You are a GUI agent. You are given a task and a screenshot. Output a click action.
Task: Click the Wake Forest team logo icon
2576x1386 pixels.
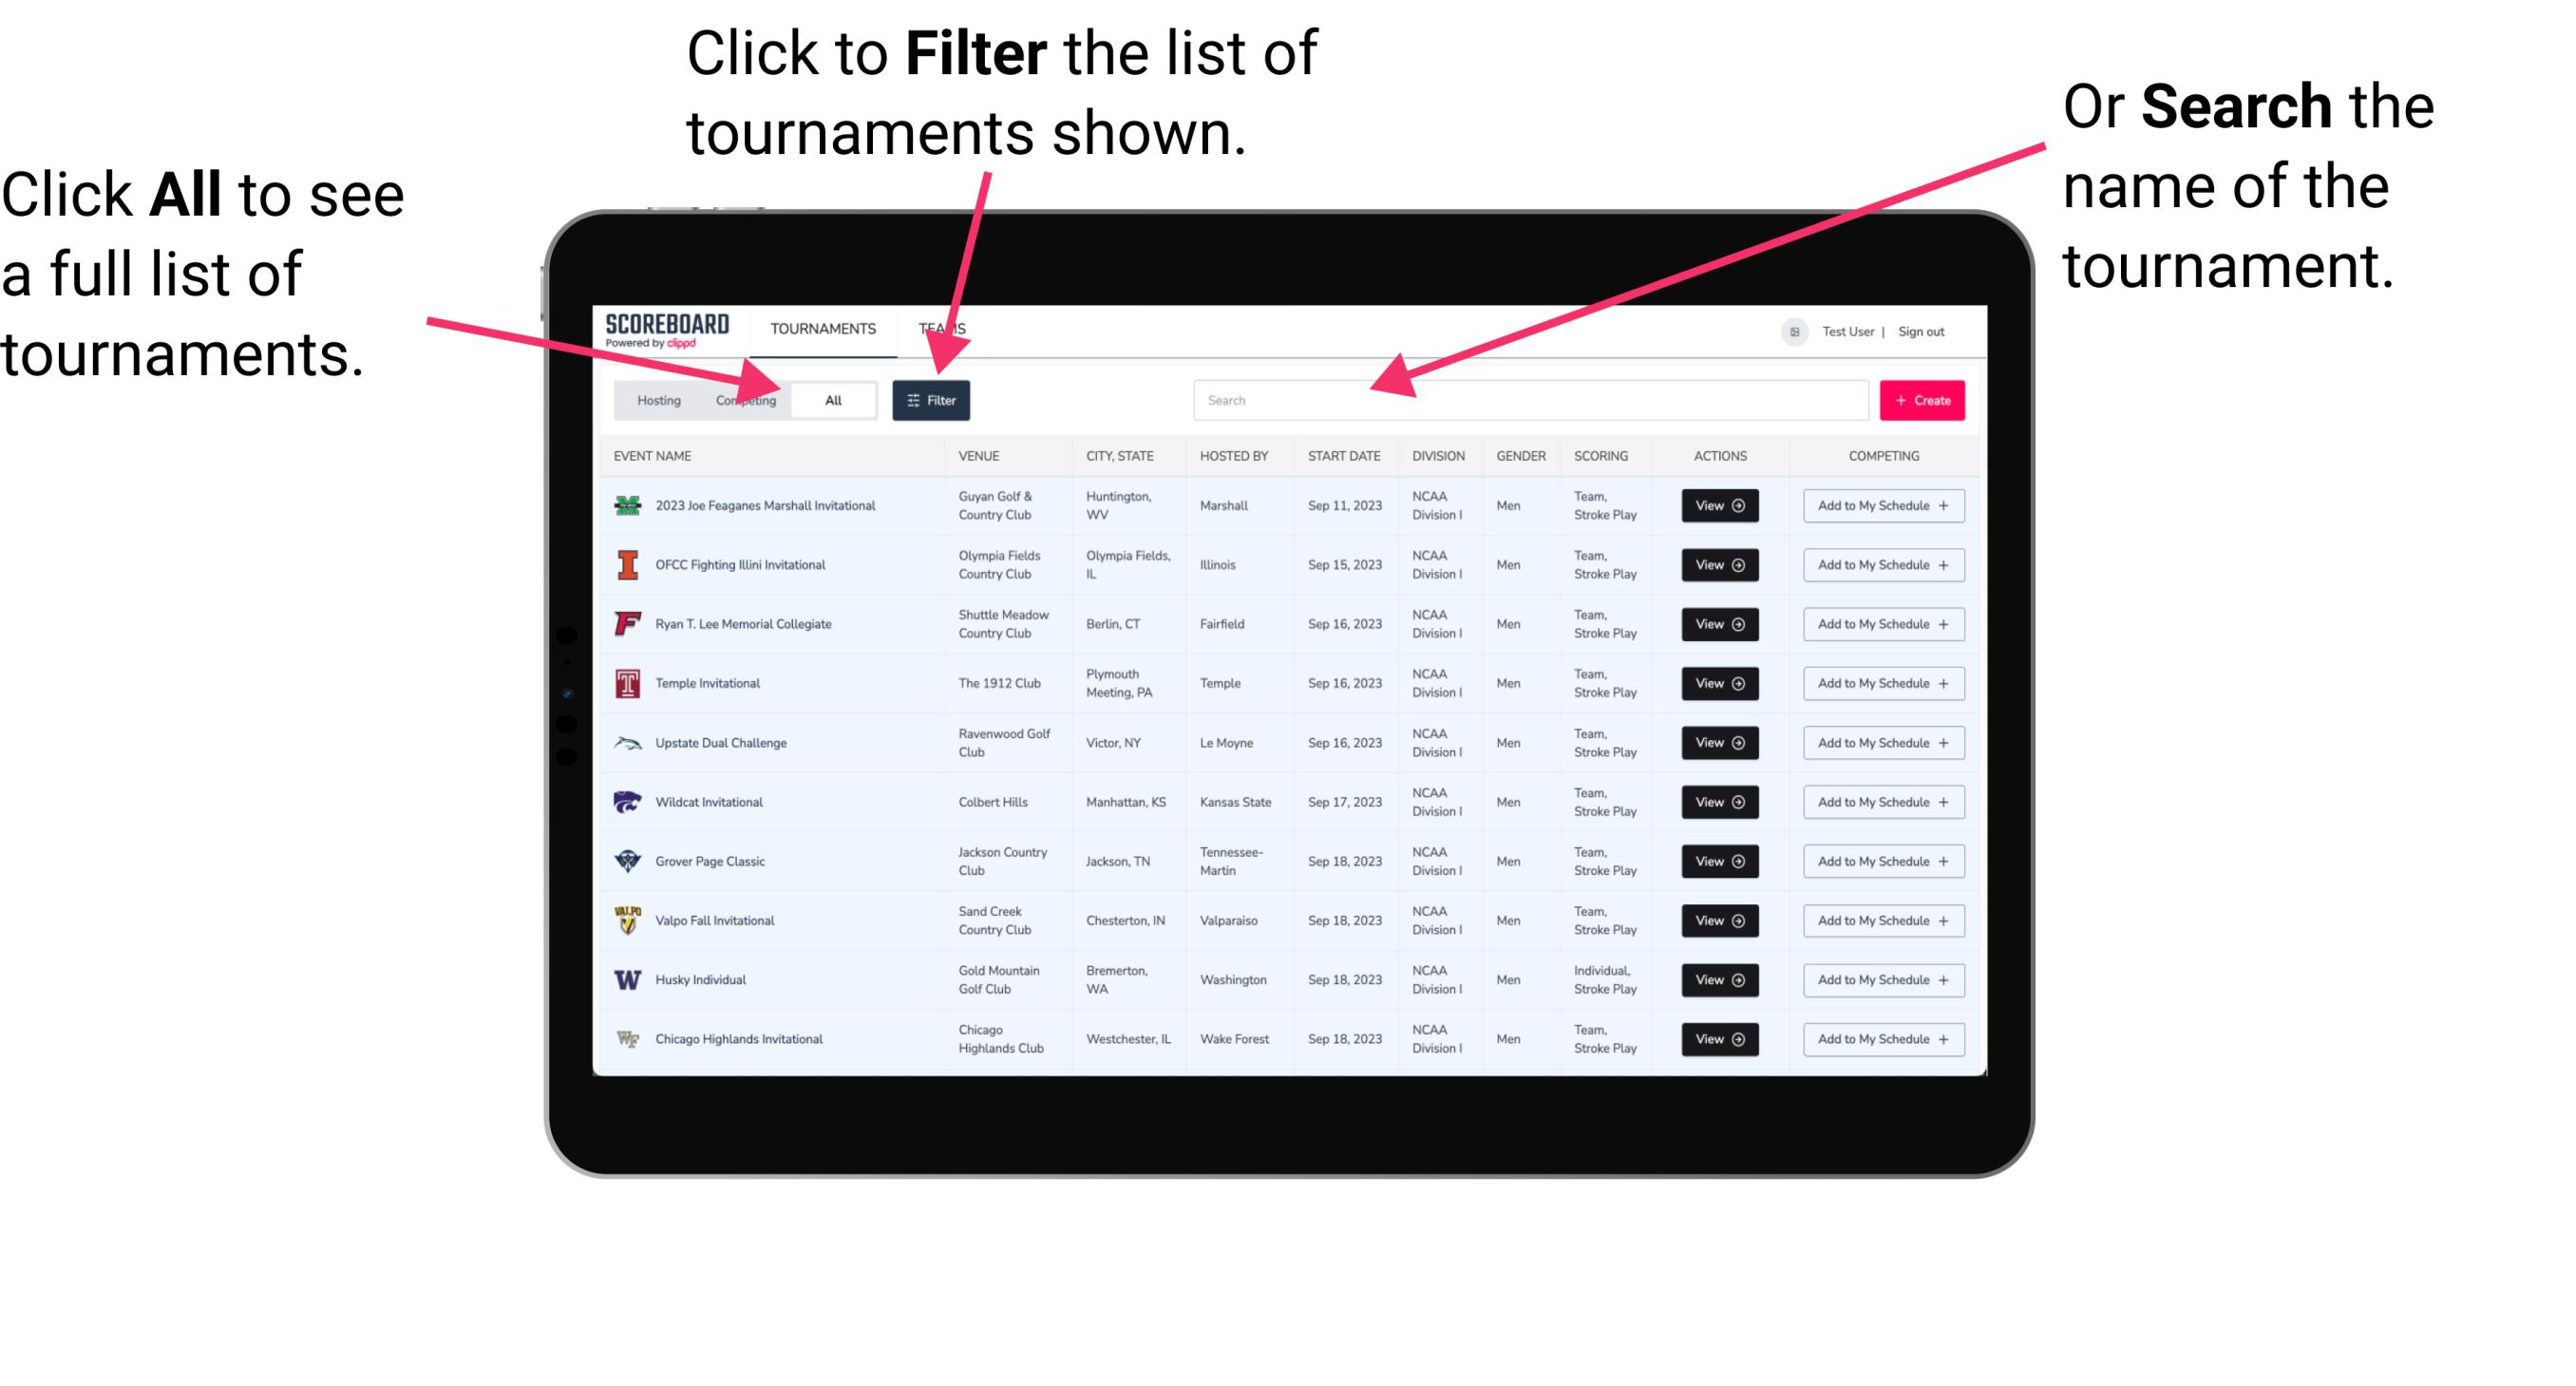630,1037
